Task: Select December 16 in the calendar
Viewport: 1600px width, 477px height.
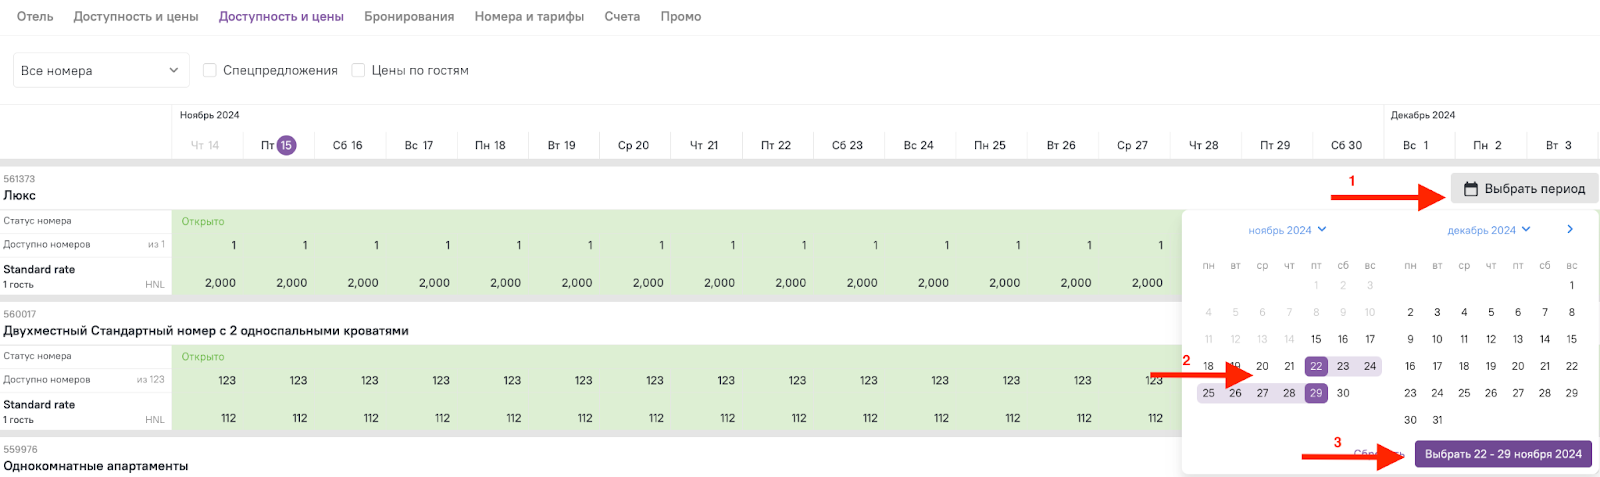Action: coord(1410,366)
